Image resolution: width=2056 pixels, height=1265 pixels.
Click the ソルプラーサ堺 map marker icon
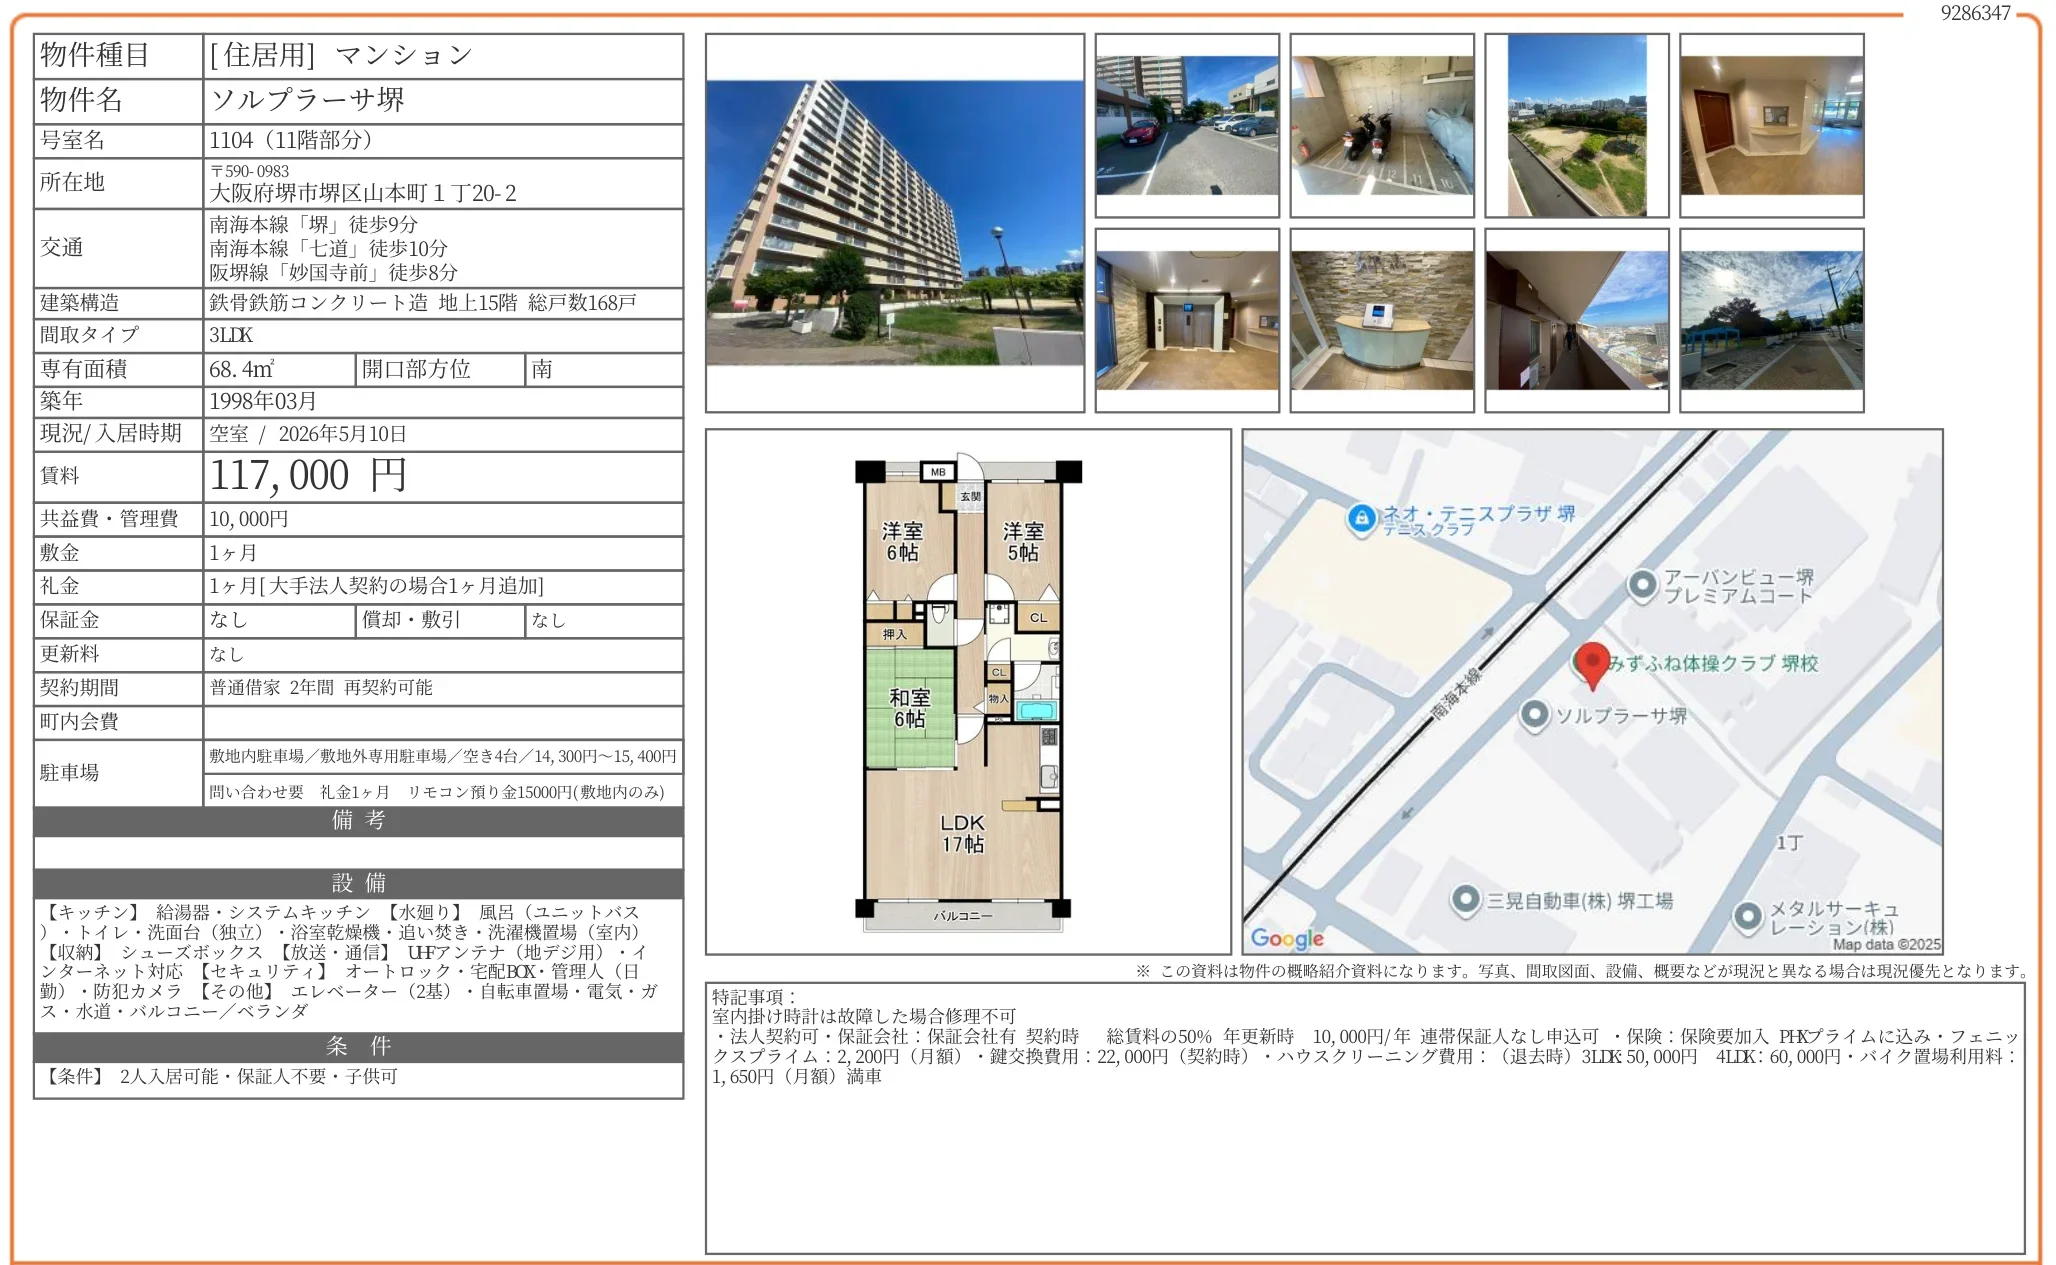click(1535, 715)
